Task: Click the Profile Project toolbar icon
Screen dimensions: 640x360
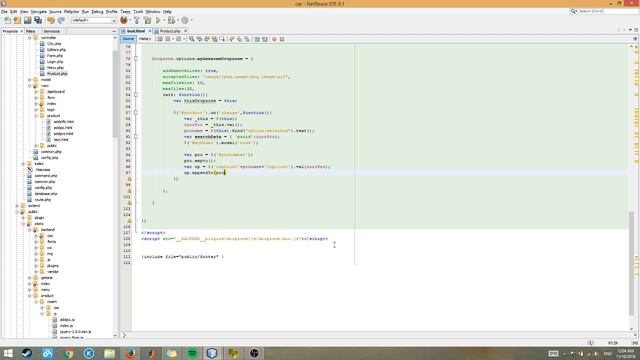Action: coord(185,20)
